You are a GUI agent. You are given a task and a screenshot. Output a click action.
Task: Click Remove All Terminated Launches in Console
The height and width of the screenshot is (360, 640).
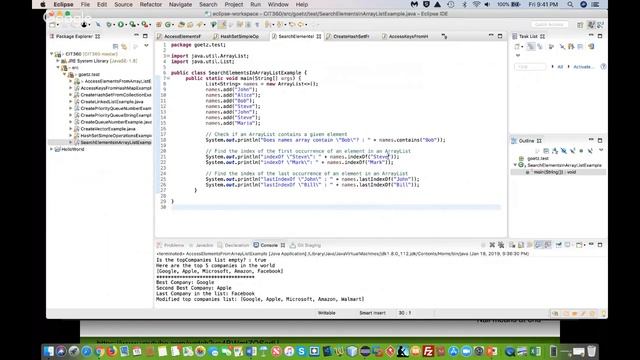click(x=501, y=245)
